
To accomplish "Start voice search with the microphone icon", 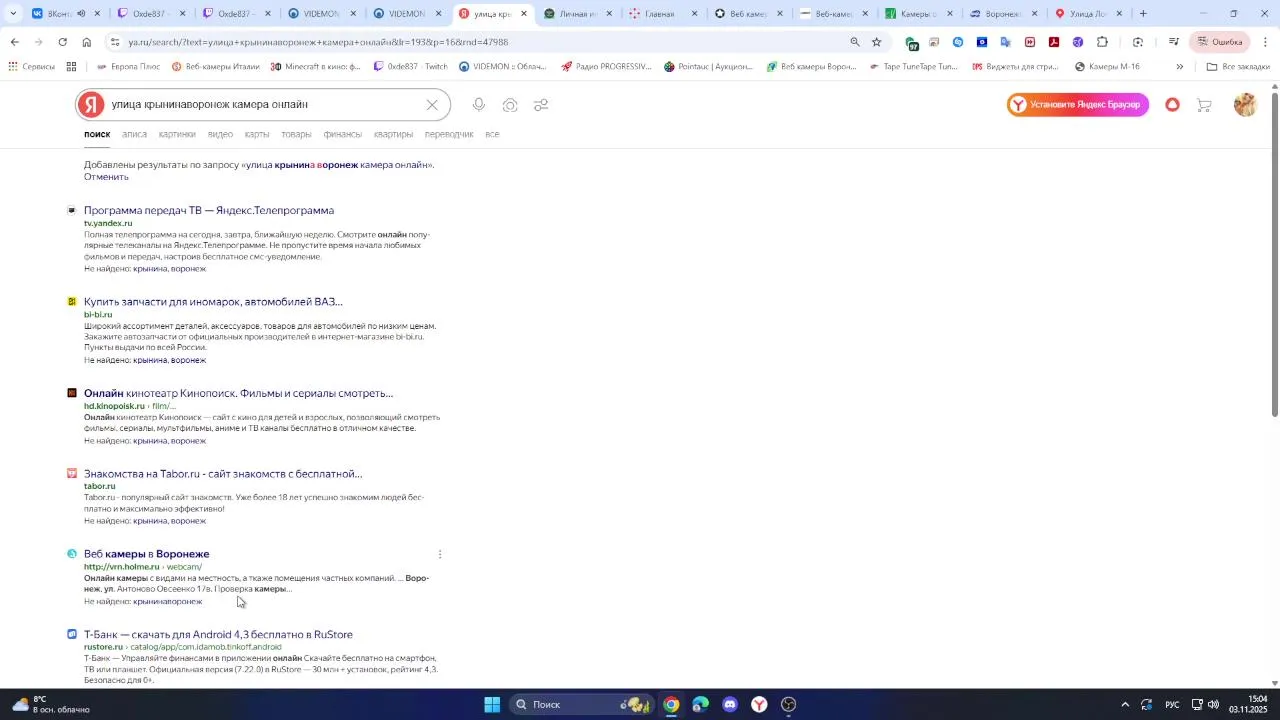I will (x=479, y=105).
